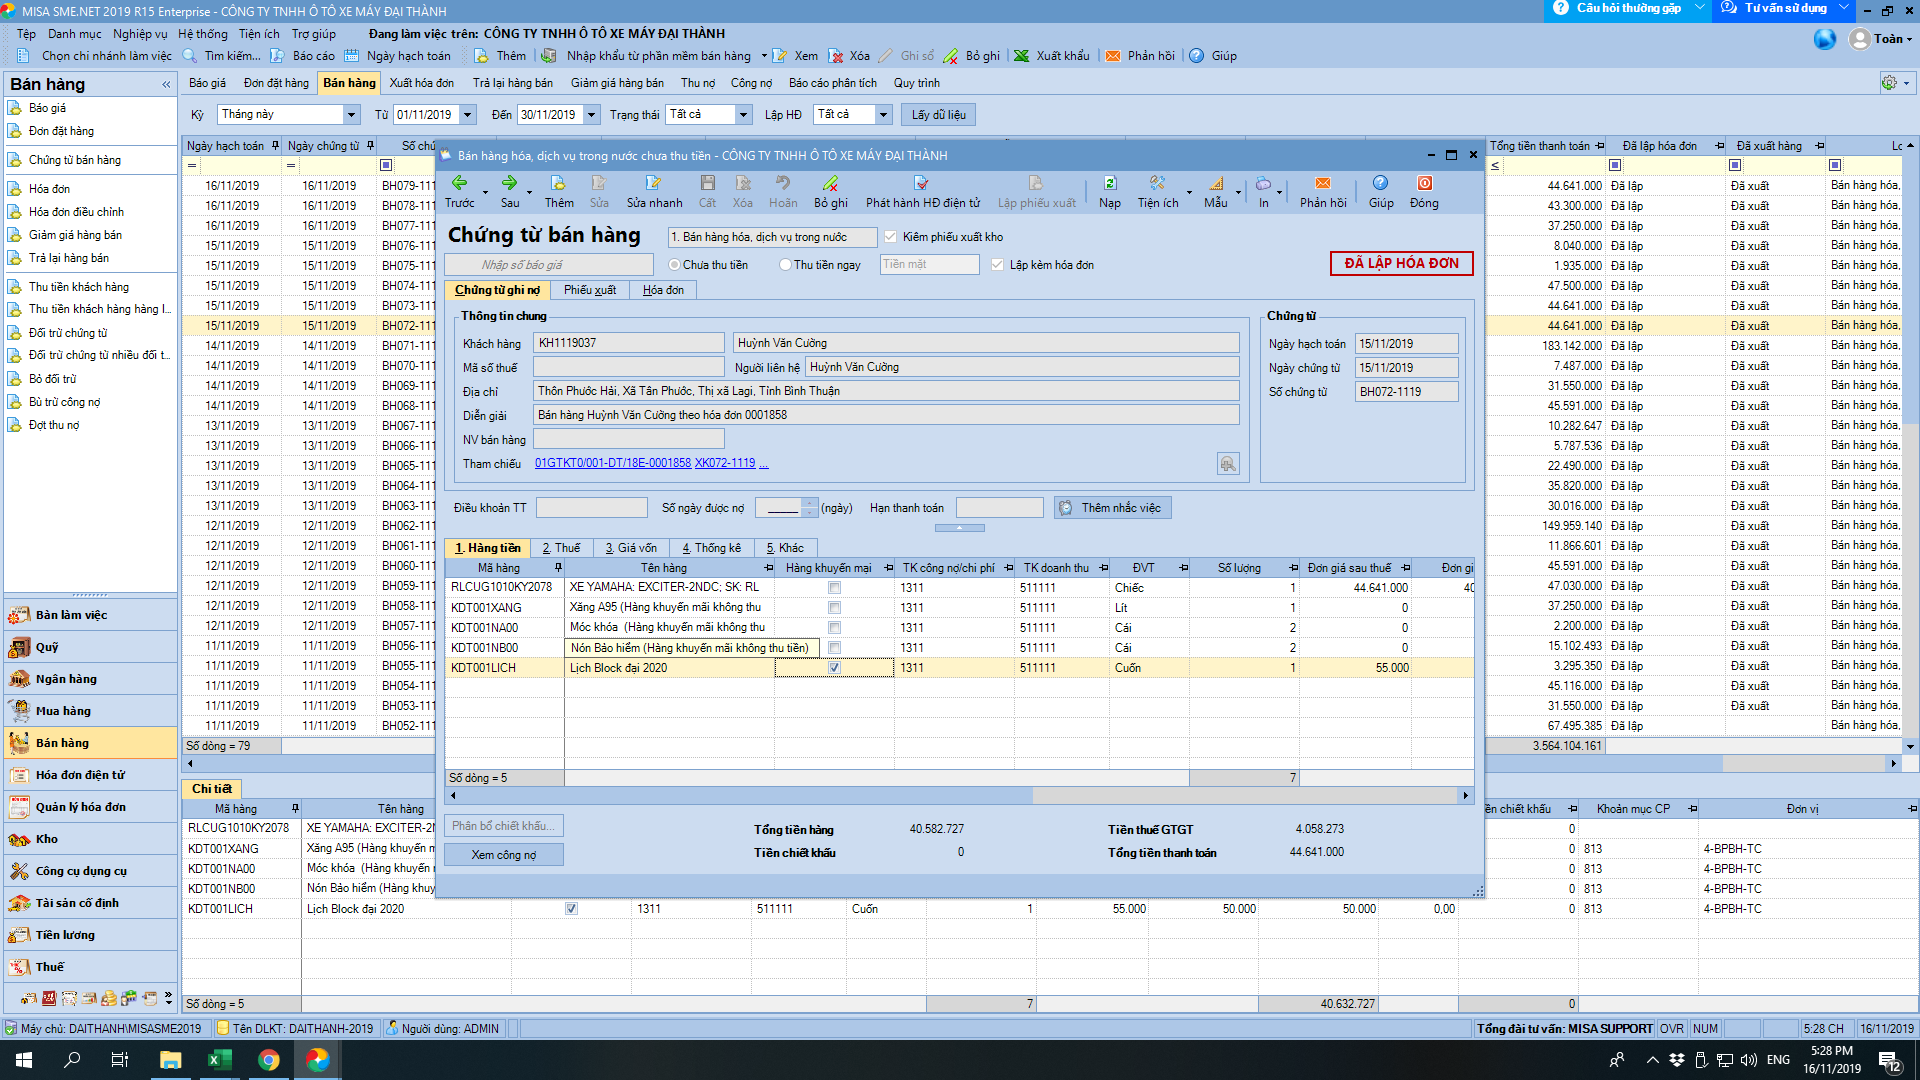Click the Phản hồi feedback icon in dialog
The image size is (1920, 1080).
click(x=1322, y=183)
